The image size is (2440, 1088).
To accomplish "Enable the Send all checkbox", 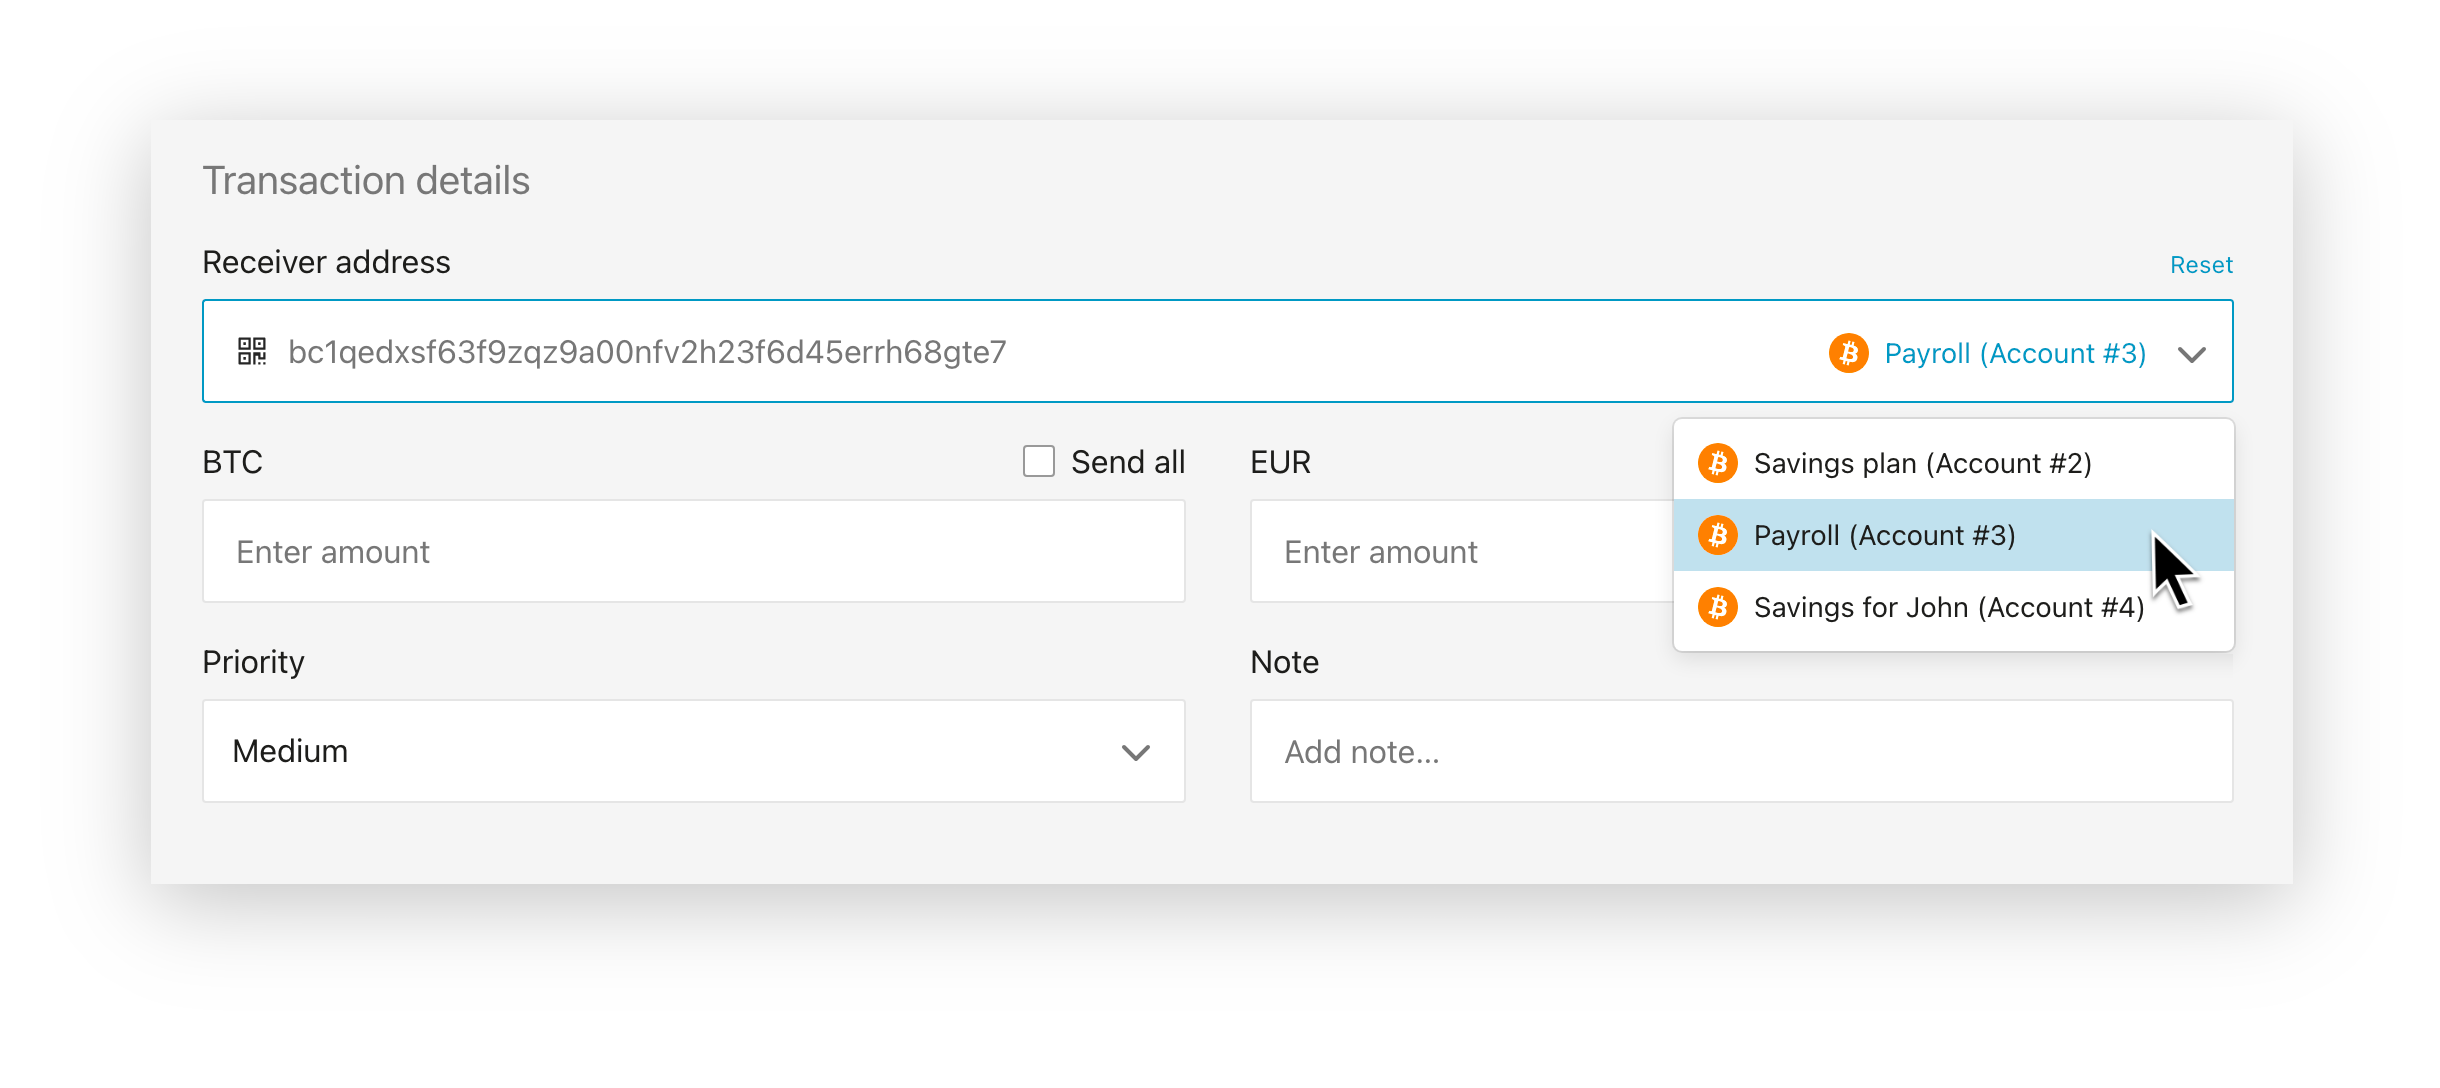I will [1038, 461].
